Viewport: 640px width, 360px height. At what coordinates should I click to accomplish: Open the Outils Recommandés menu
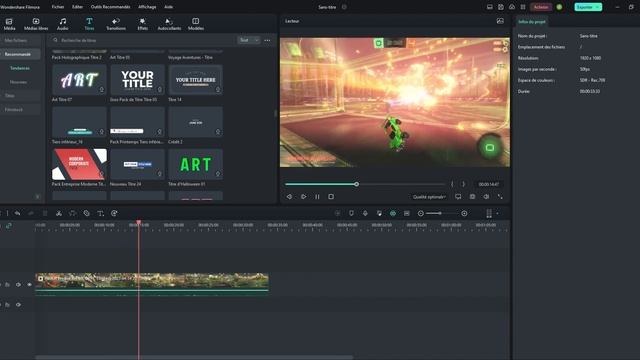click(x=110, y=7)
